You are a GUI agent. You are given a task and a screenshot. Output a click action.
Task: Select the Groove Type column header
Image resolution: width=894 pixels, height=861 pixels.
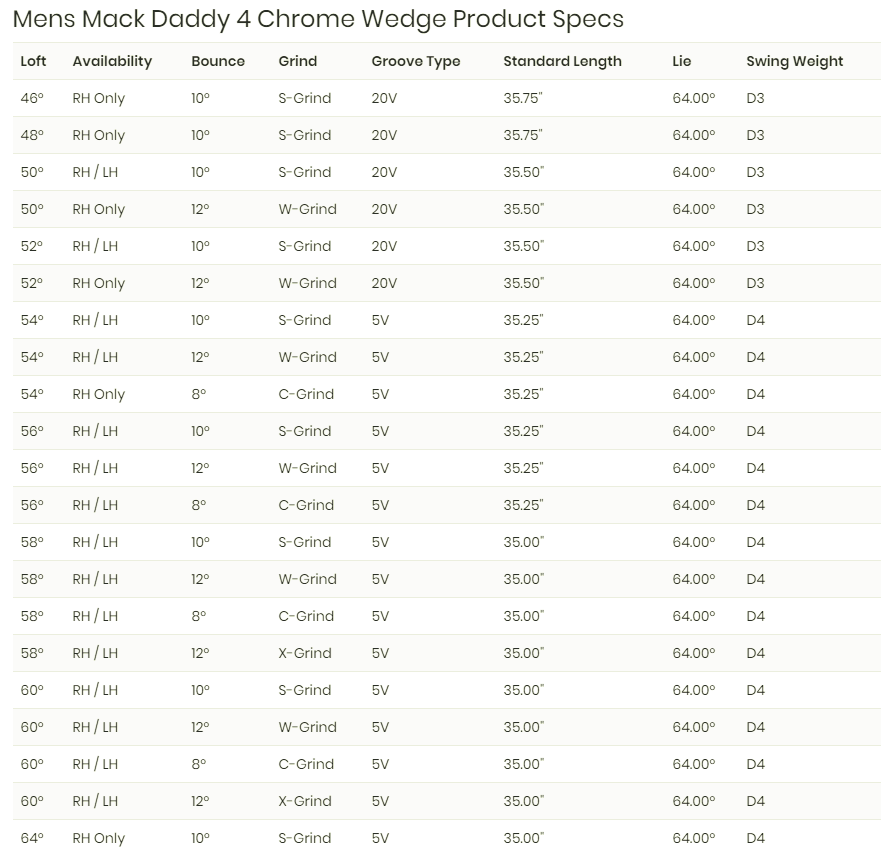pos(416,61)
